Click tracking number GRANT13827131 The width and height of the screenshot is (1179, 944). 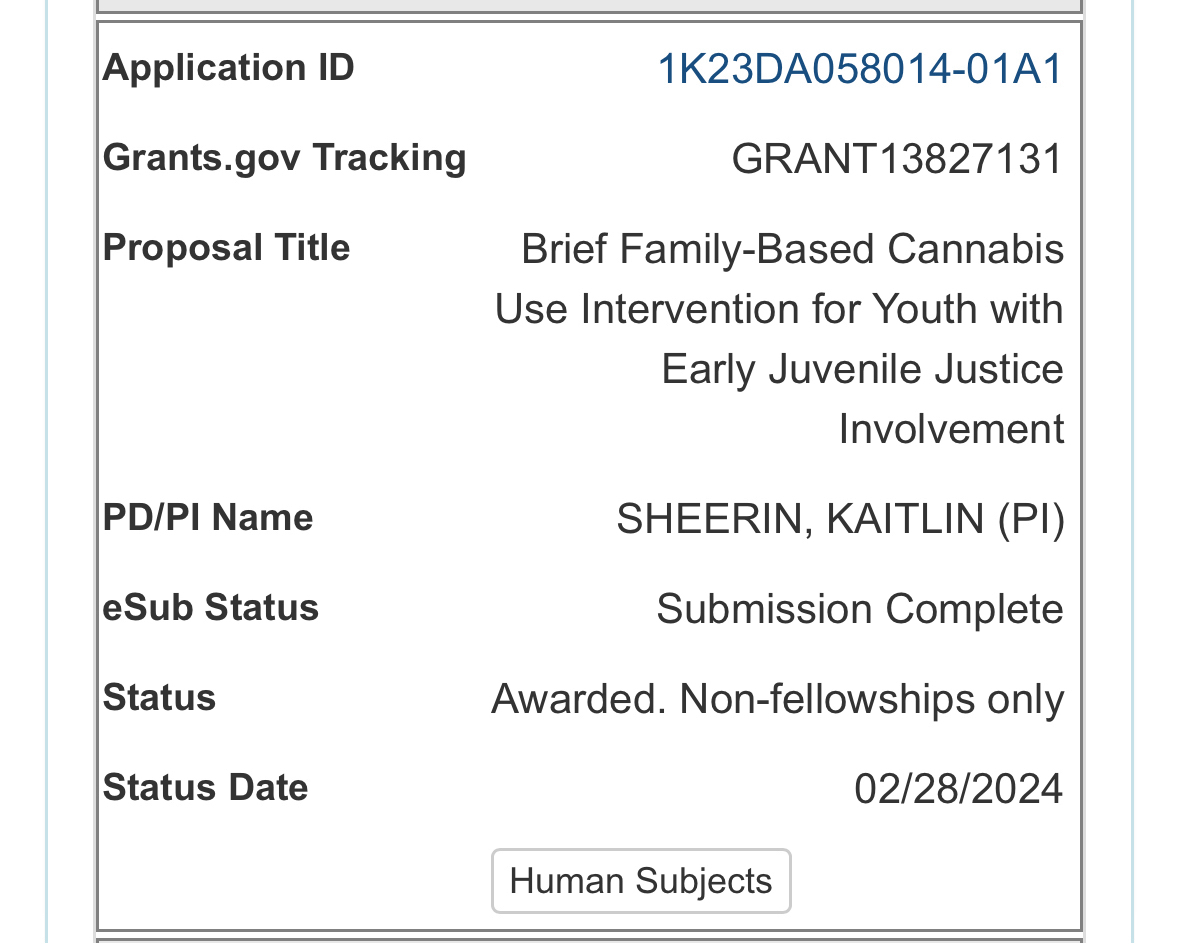pos(897,159)
